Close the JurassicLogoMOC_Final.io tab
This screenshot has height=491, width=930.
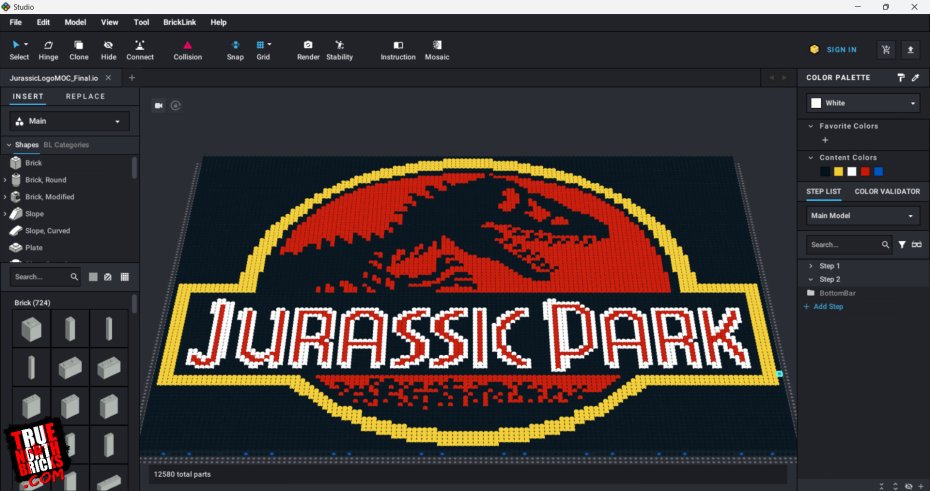108,78
